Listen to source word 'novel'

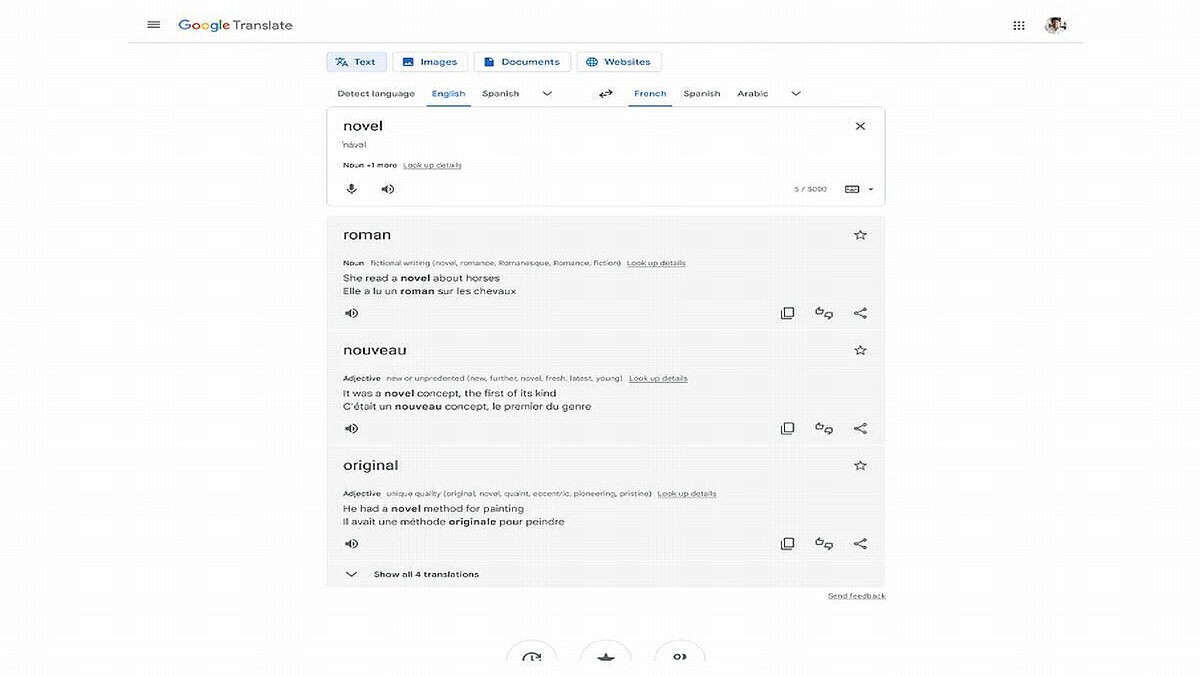pyautogui.click(x=387, y=189)
